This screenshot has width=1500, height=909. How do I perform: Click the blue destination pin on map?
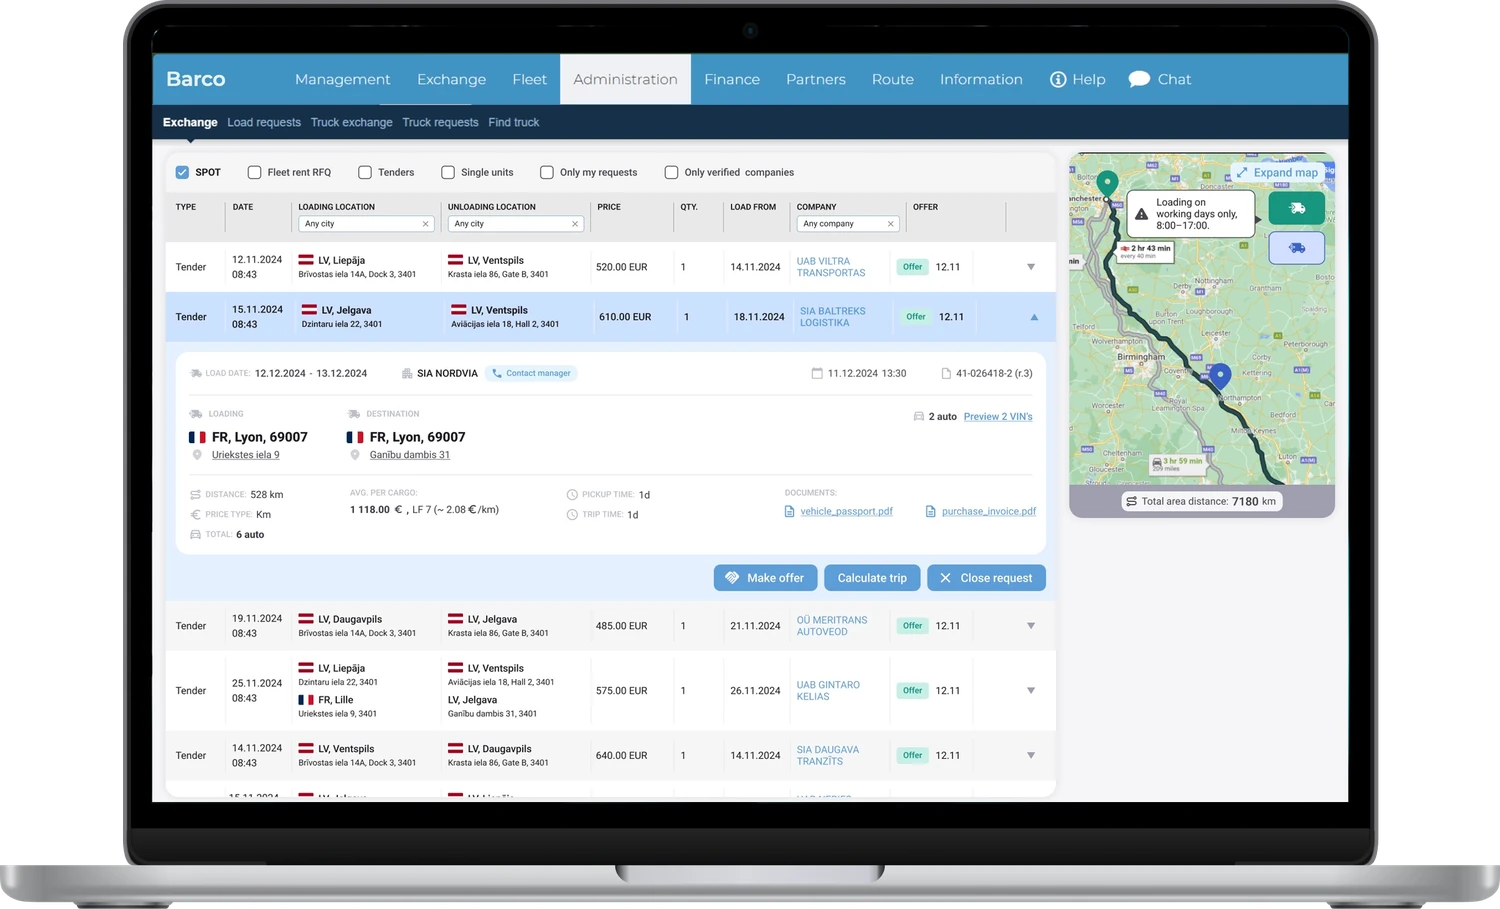[x=1220, y=376]
